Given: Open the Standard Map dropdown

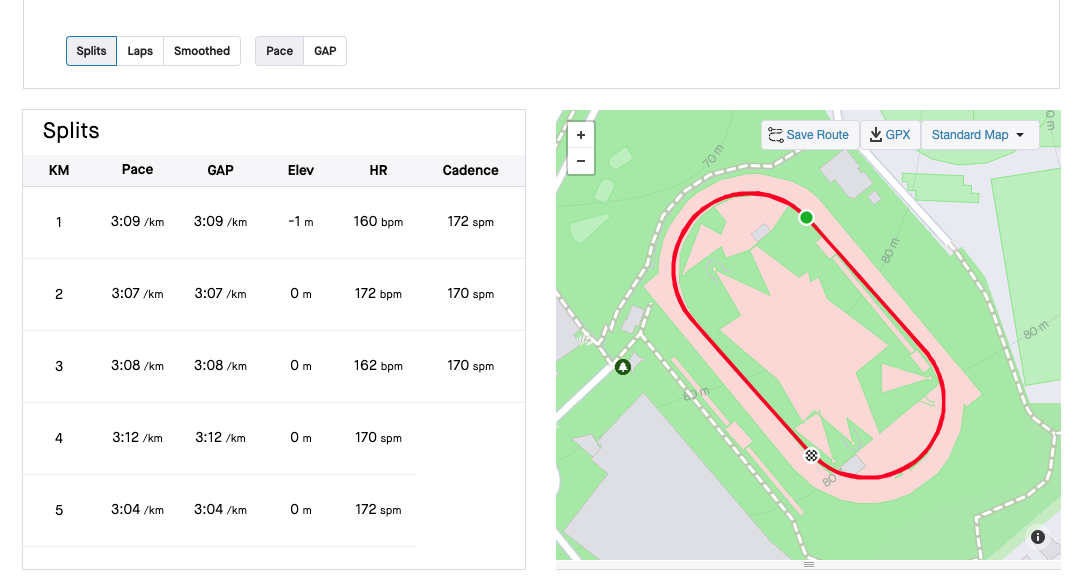Looking at the screenshot, I should 980,135.
